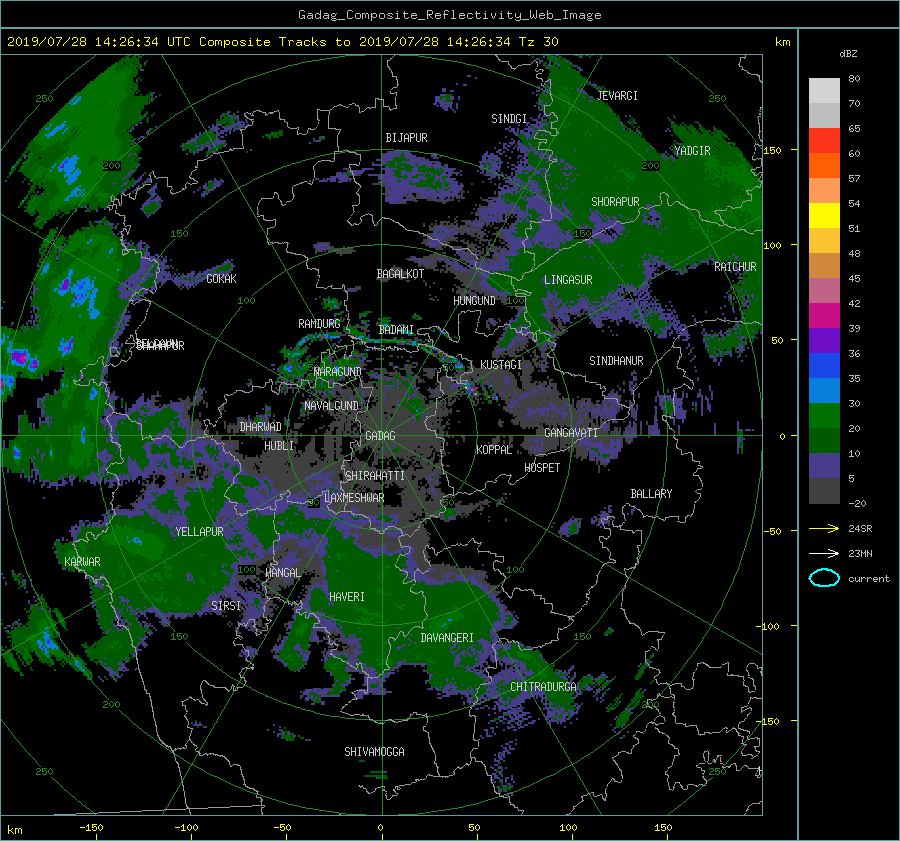This screenshot has height=841, width=900.
Task: Click the 100 tick on right km axis
Action: [772, 245]
